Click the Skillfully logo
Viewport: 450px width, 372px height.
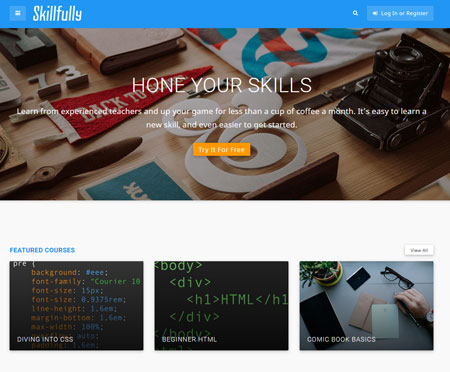pyautogui.click(x=57, y=14)
